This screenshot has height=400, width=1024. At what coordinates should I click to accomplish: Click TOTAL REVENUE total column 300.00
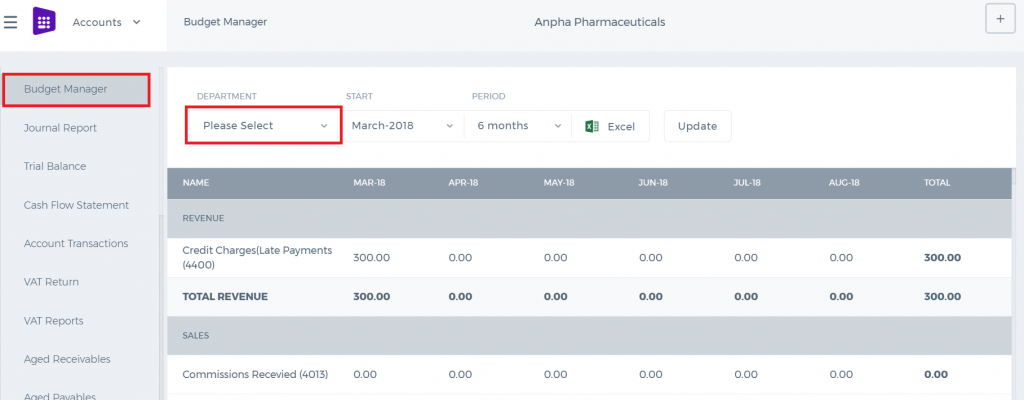942,297
